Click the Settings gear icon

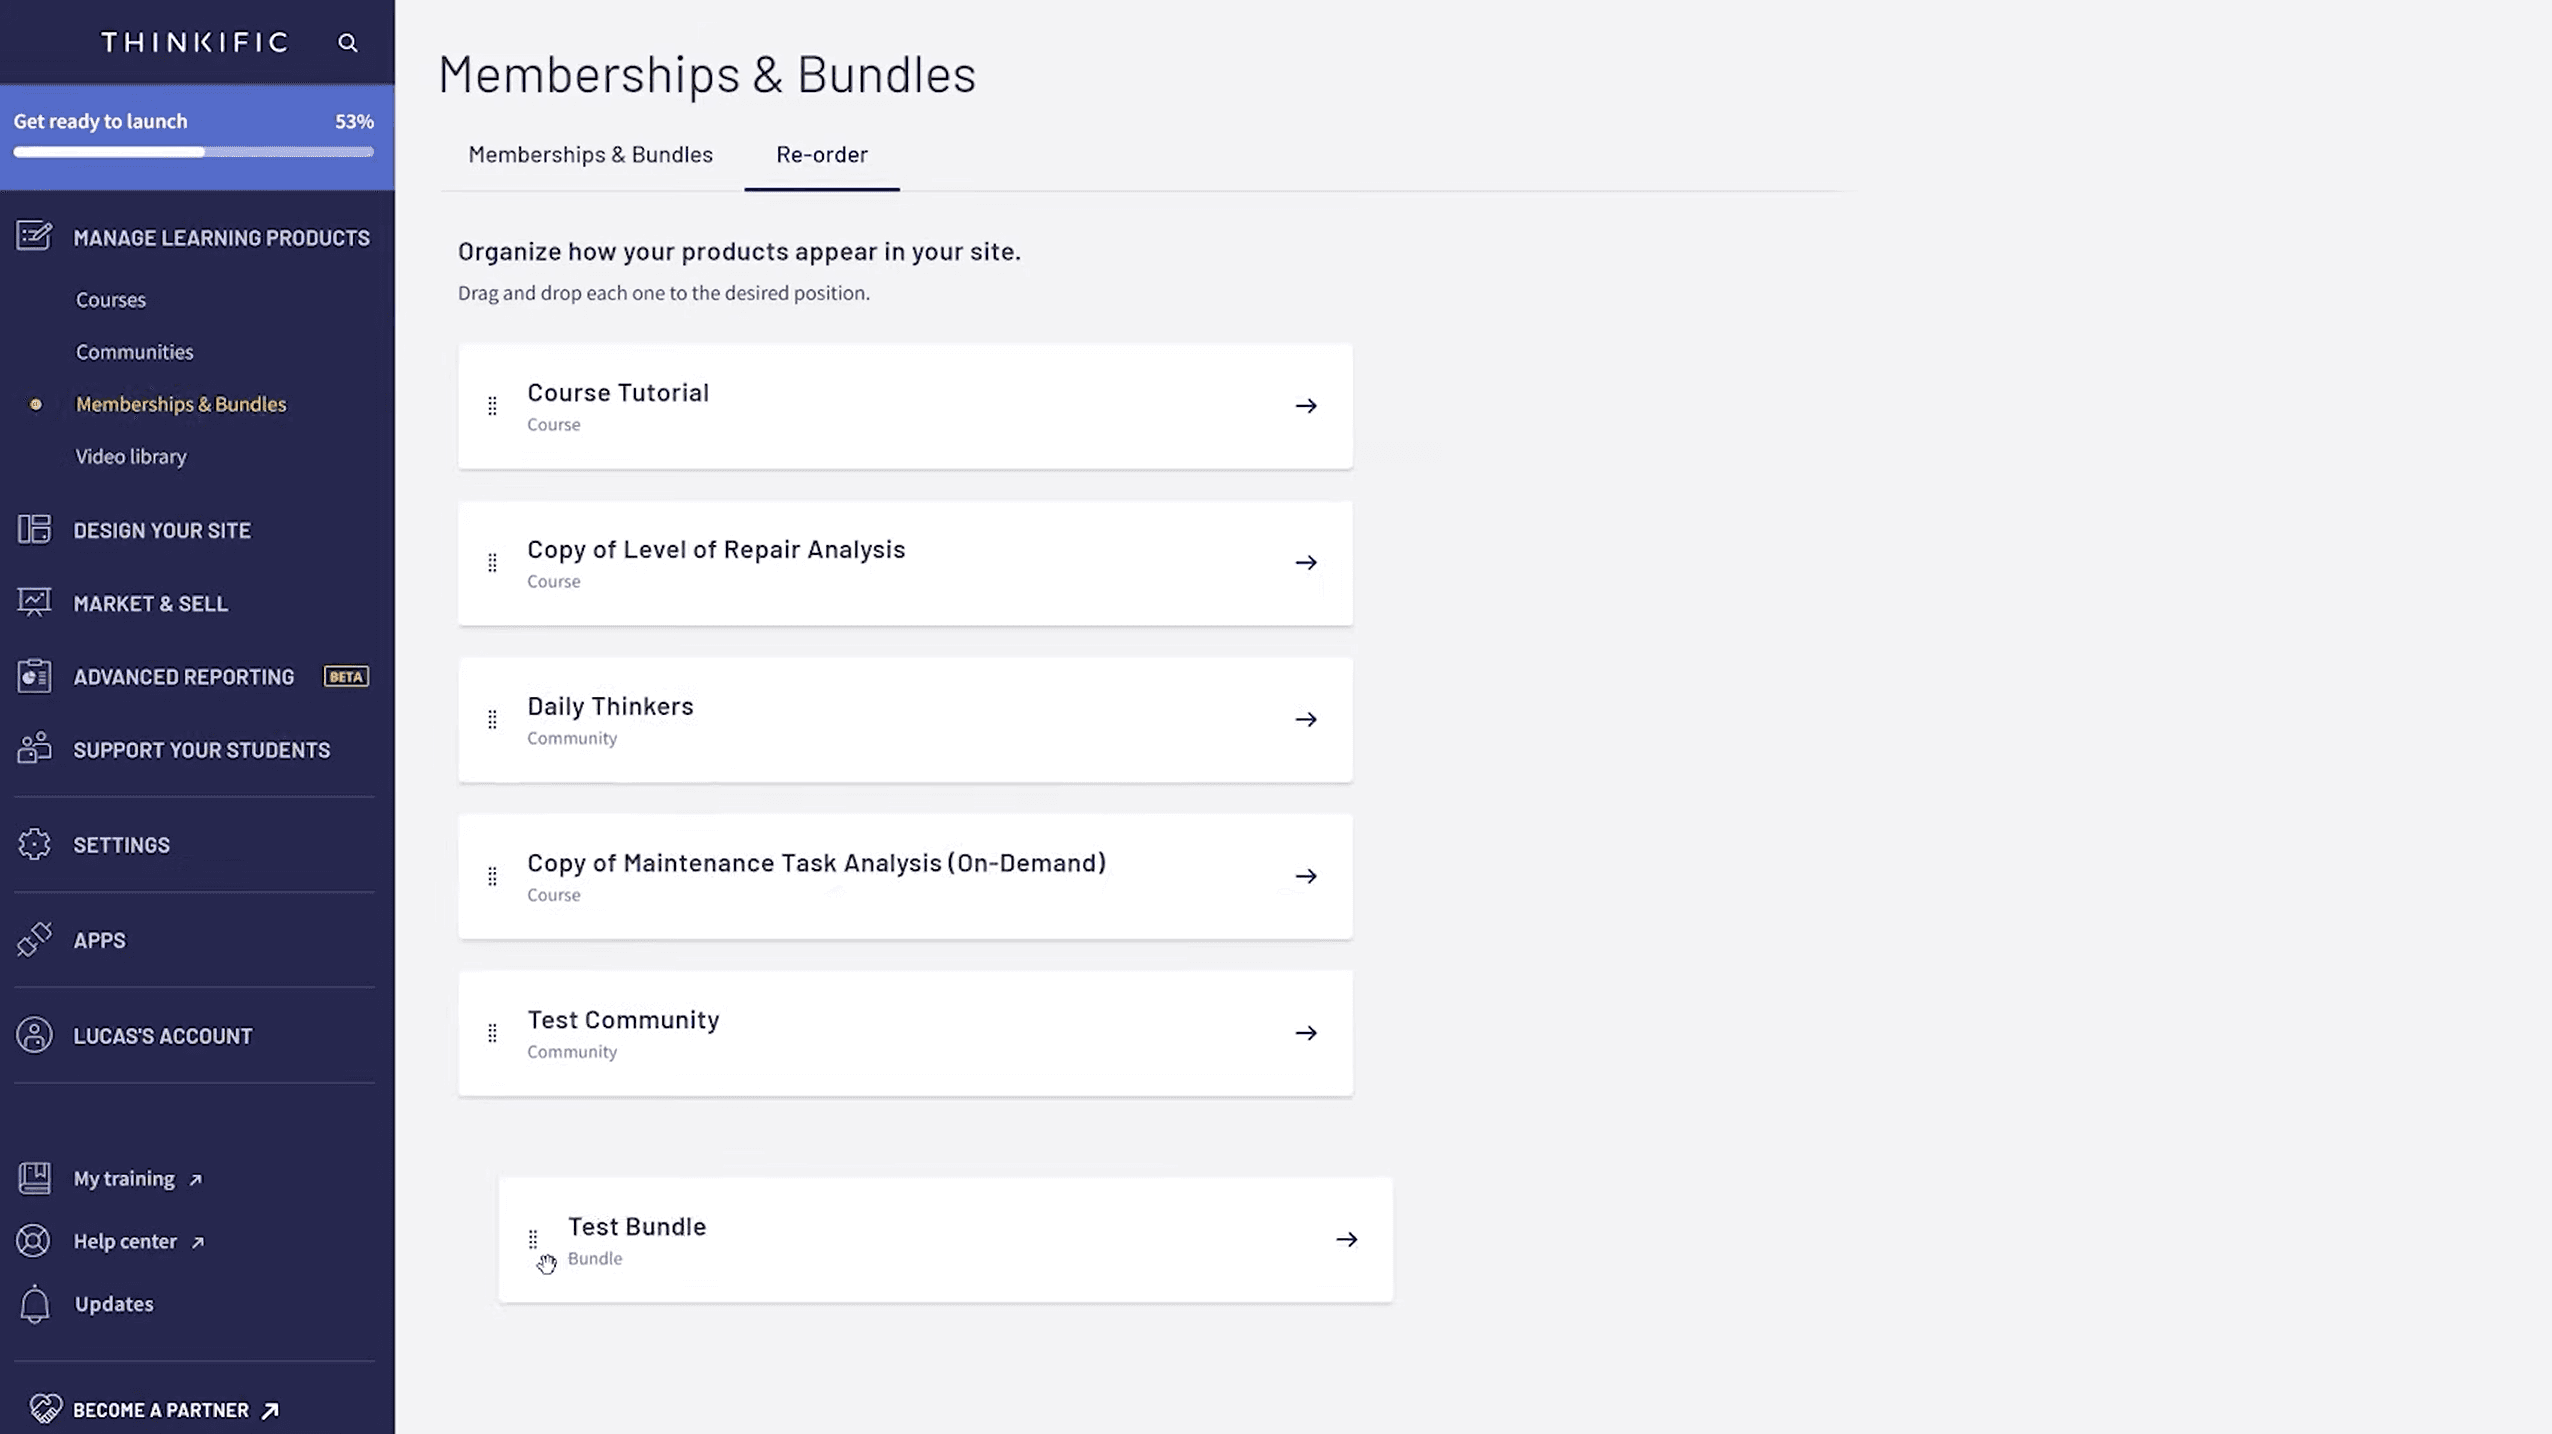[33, 843]
